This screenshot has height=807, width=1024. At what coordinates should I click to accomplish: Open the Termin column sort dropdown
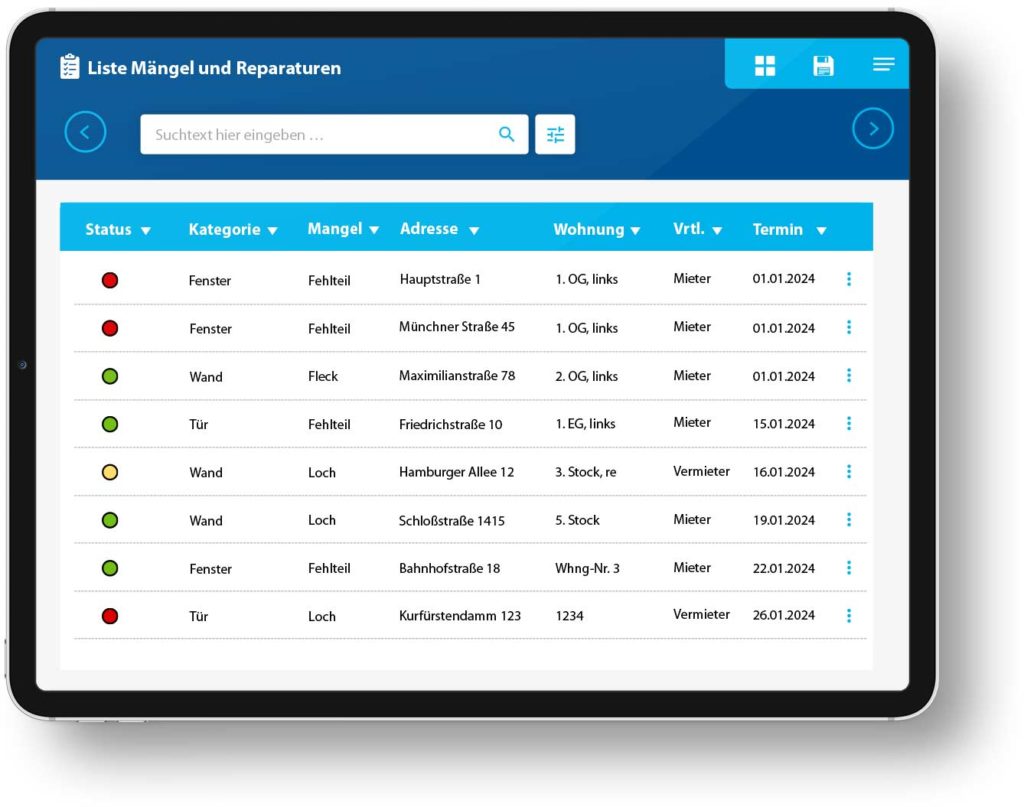821,231
